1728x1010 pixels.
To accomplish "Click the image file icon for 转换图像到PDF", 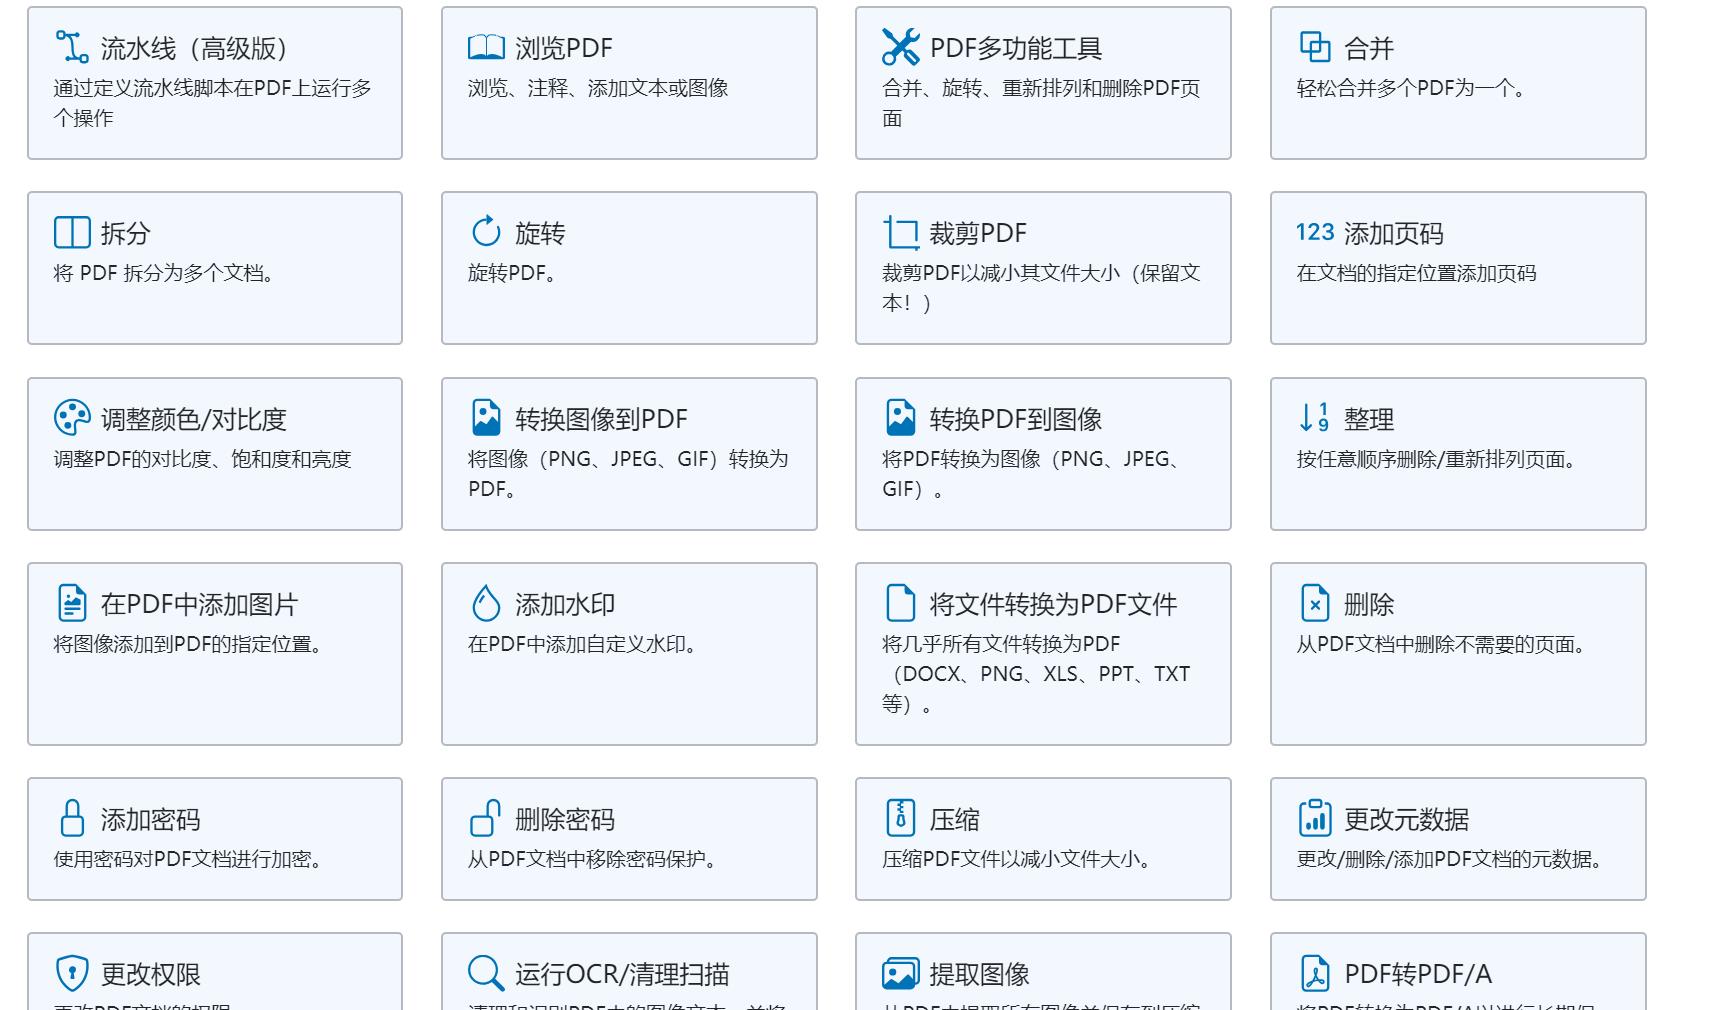I will coord(486,418).
